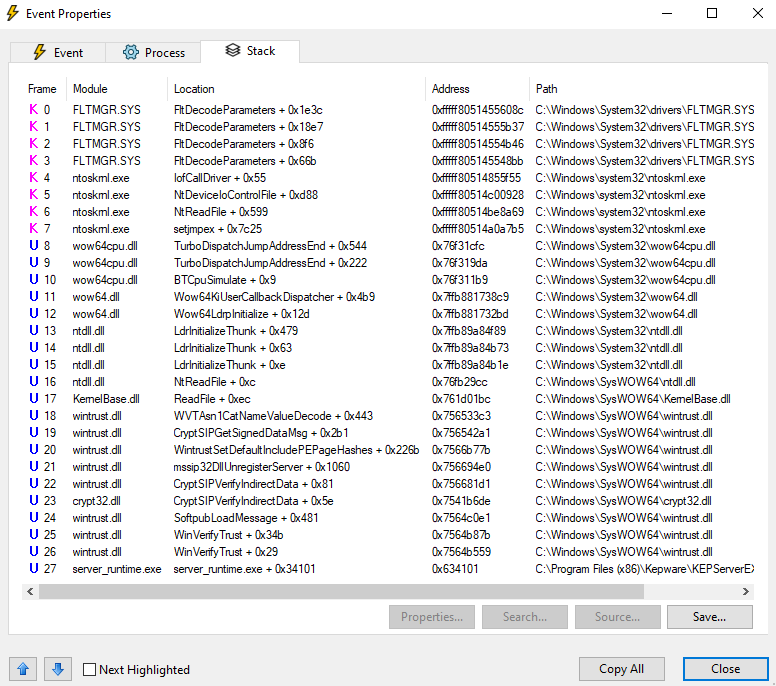776x686 pixels.
Task: Click the user U icon for frame 8
Action: (33, 246)
